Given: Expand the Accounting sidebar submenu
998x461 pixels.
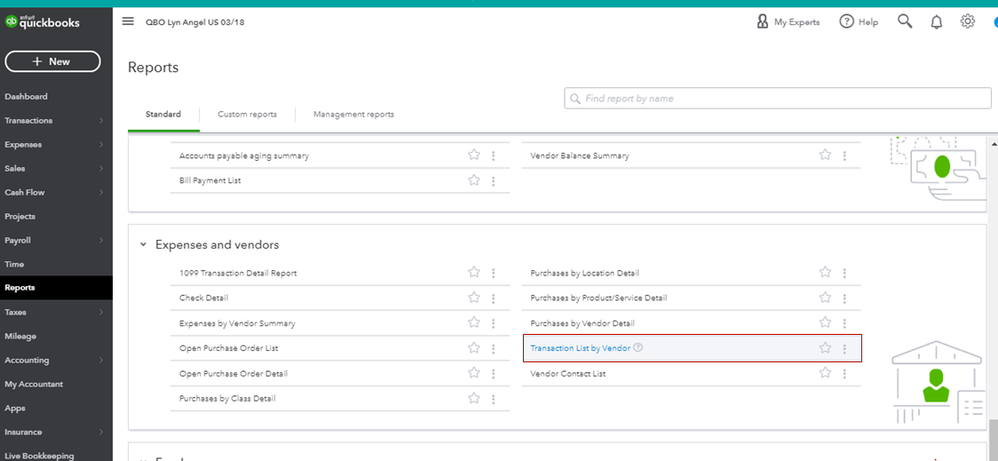Looking at the screenshot, I should tap(100, 360).
